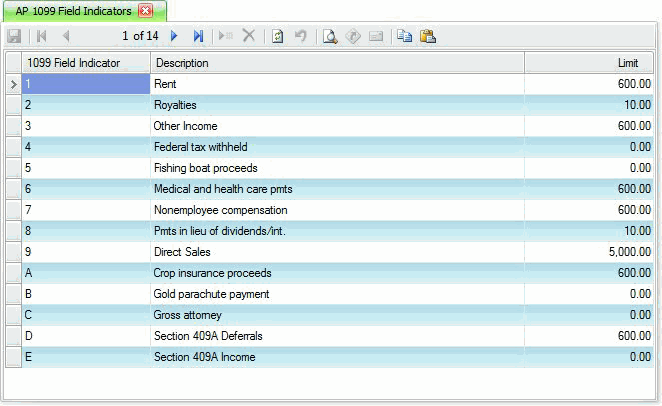Select the AP 1099 Field Indicators tab
Image resolution: width=662 pixels, height=406 pixels.
tap(74, 10)
